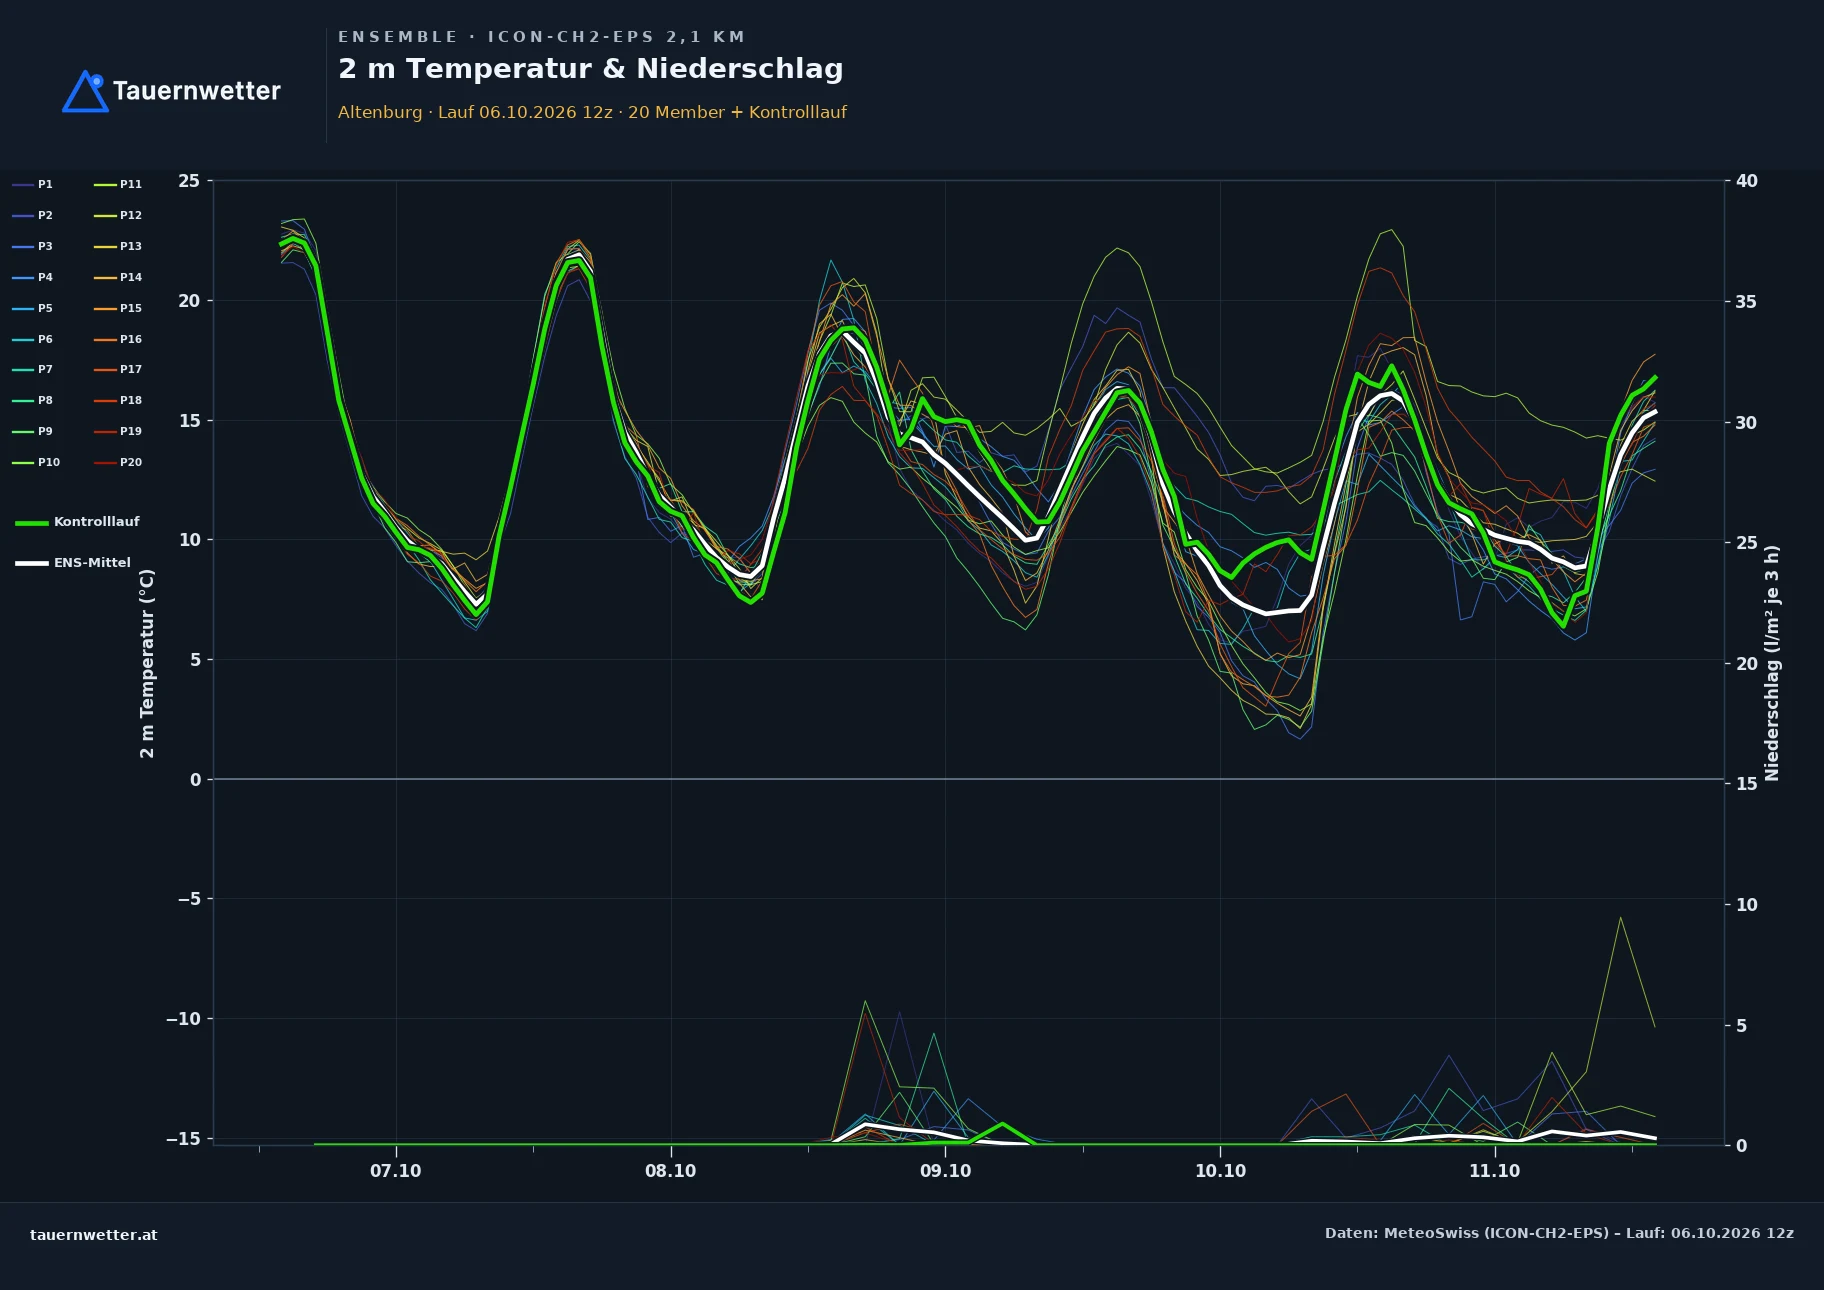Click the 0 temperature axis value
Image resolution: width=1824 pixels, height=1290 pixels.
(195, 780)
